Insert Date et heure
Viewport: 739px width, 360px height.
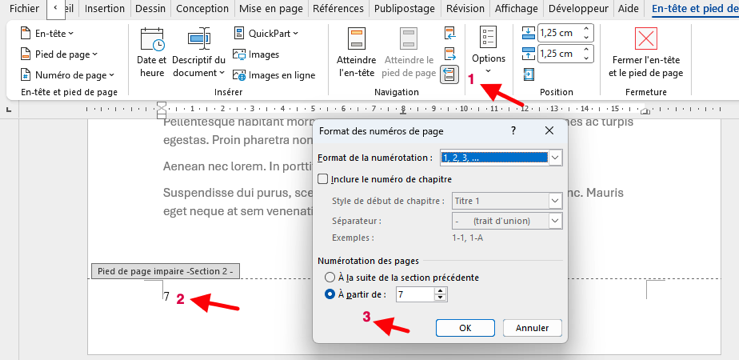coord(152,53)
